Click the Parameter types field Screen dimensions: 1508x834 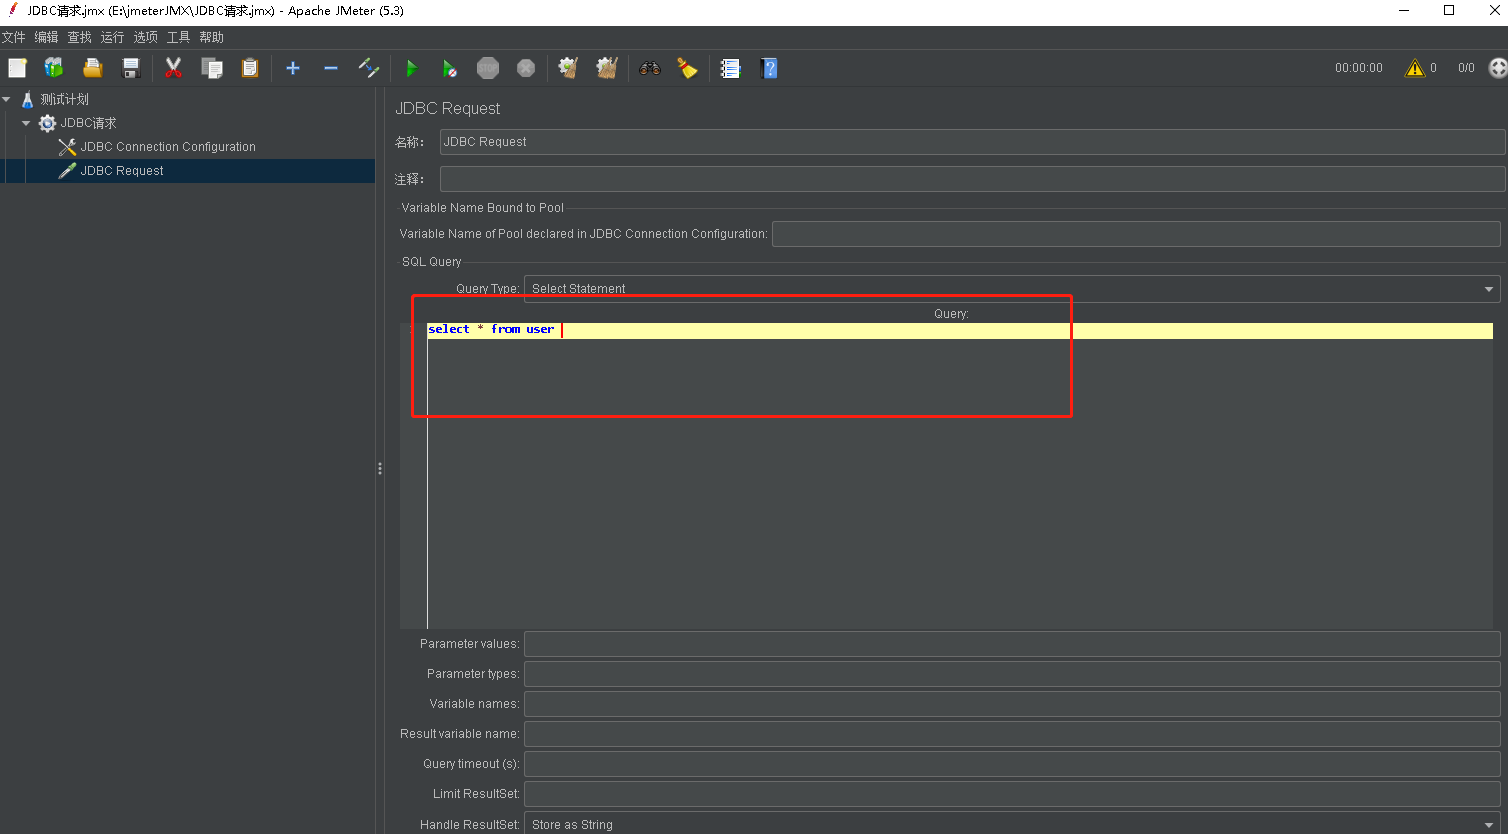1012,674
